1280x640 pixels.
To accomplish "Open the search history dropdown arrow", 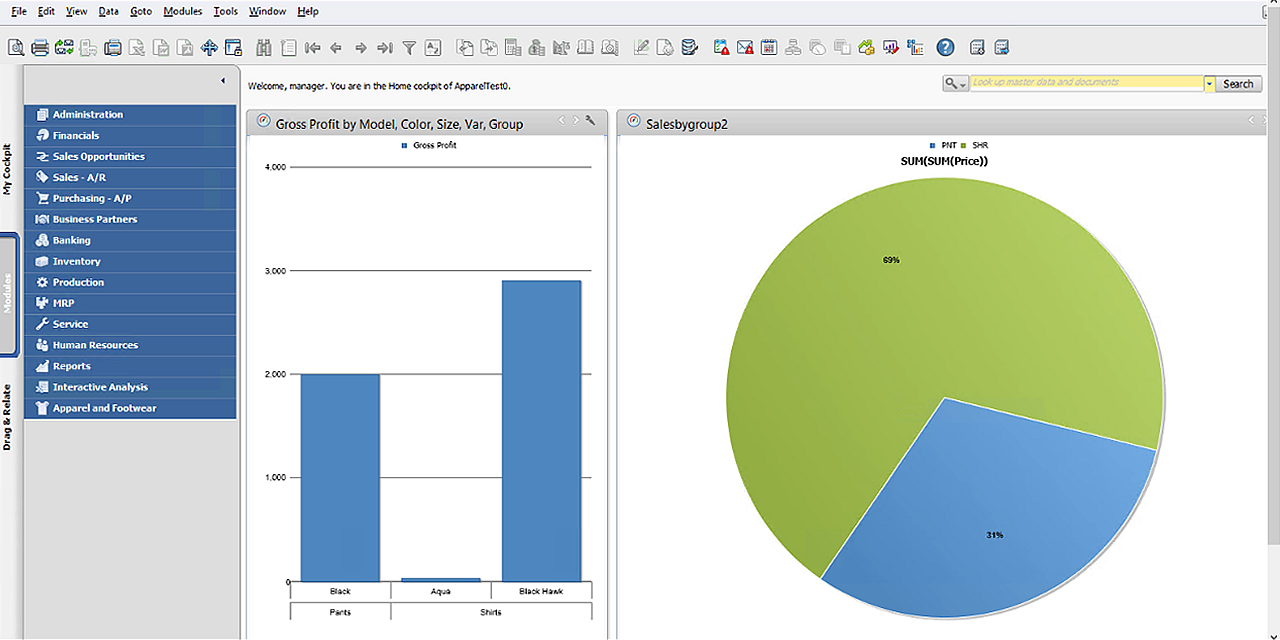I will pos(1209,84).
